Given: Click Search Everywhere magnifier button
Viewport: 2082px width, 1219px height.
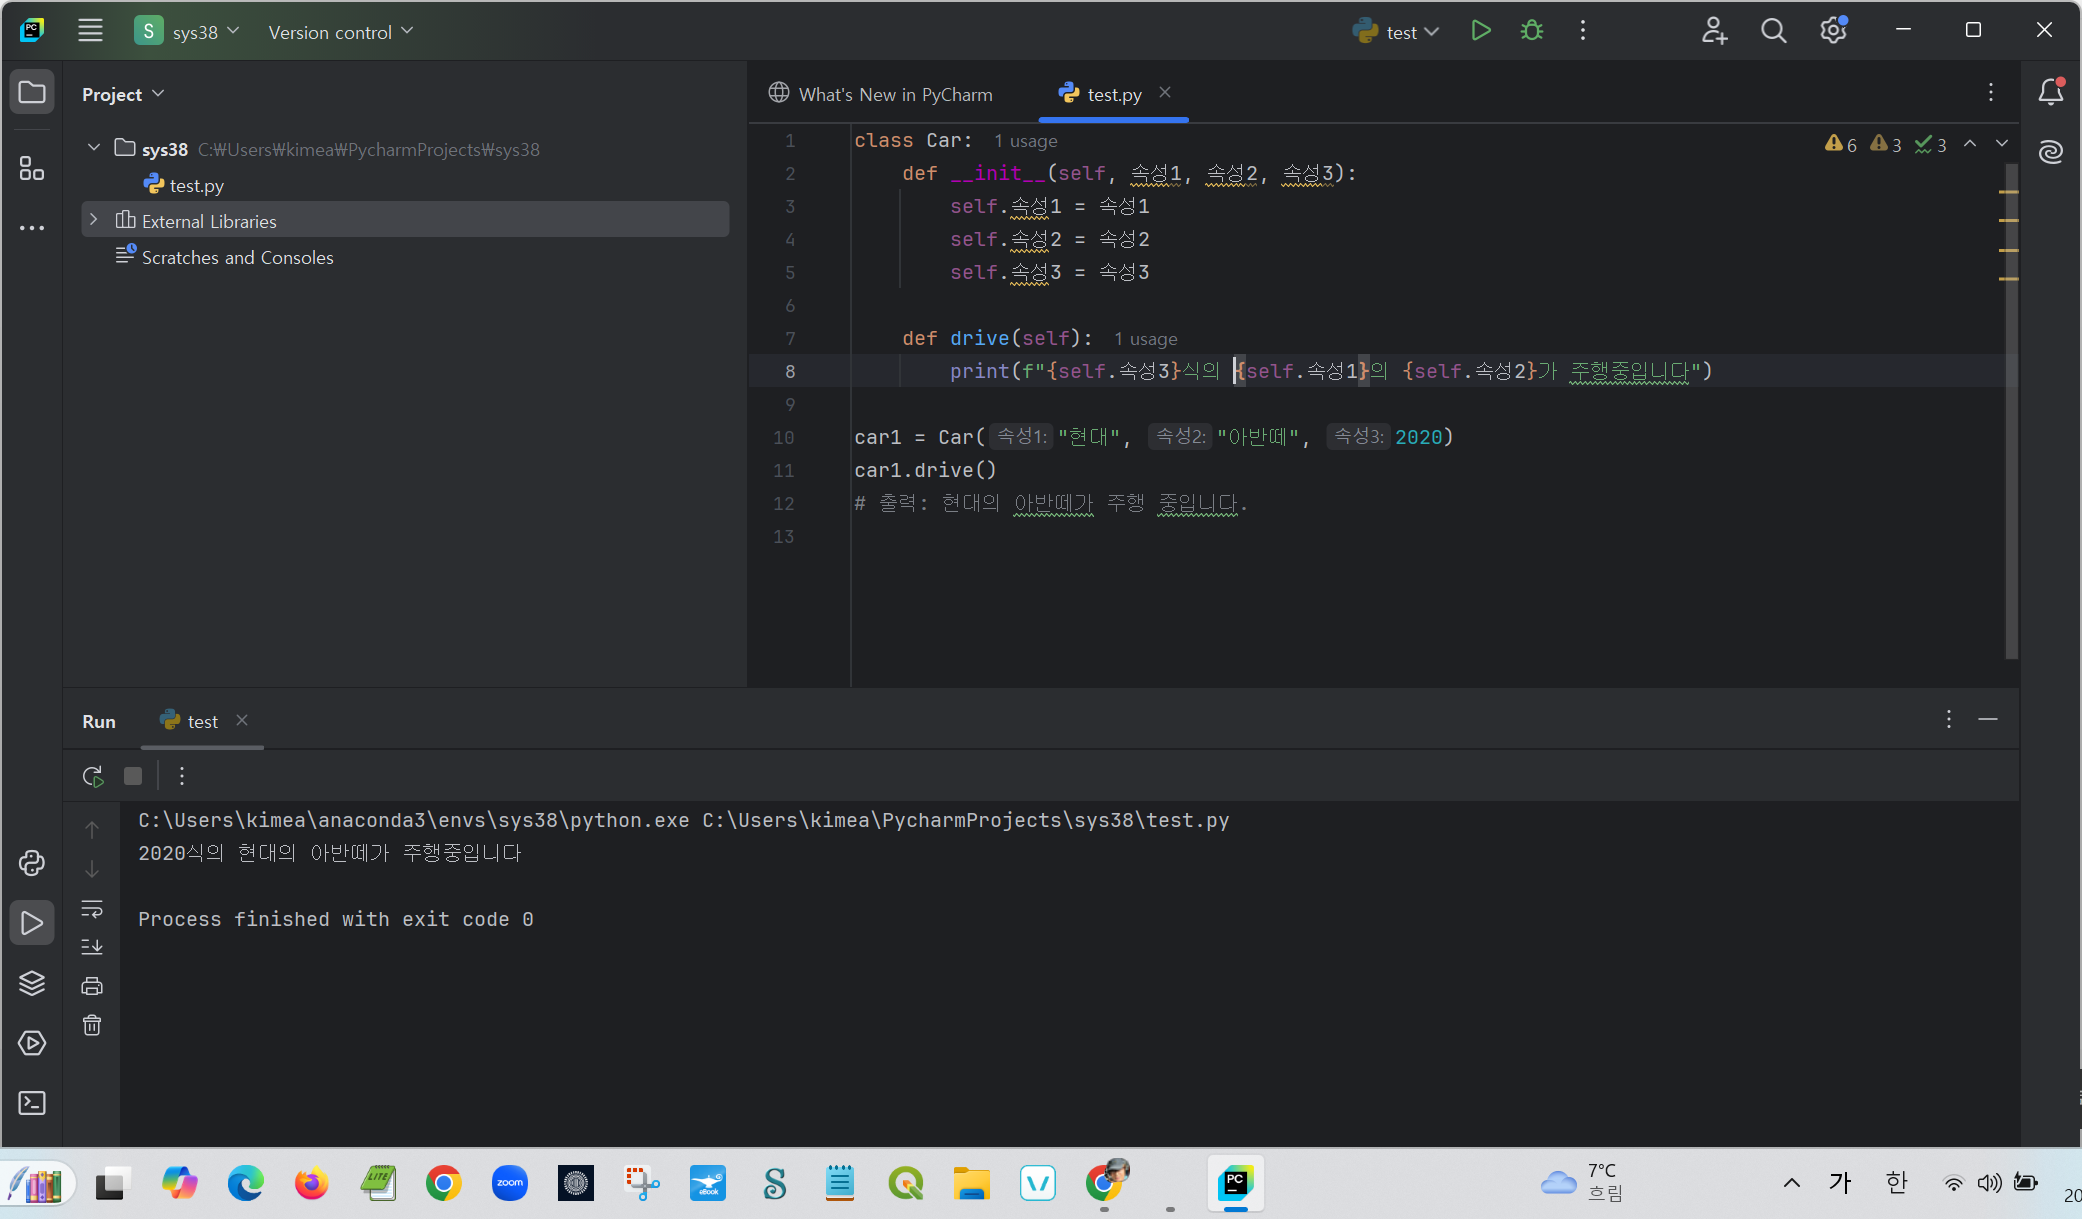Looking at the screenshot, I should (1773, 31).
